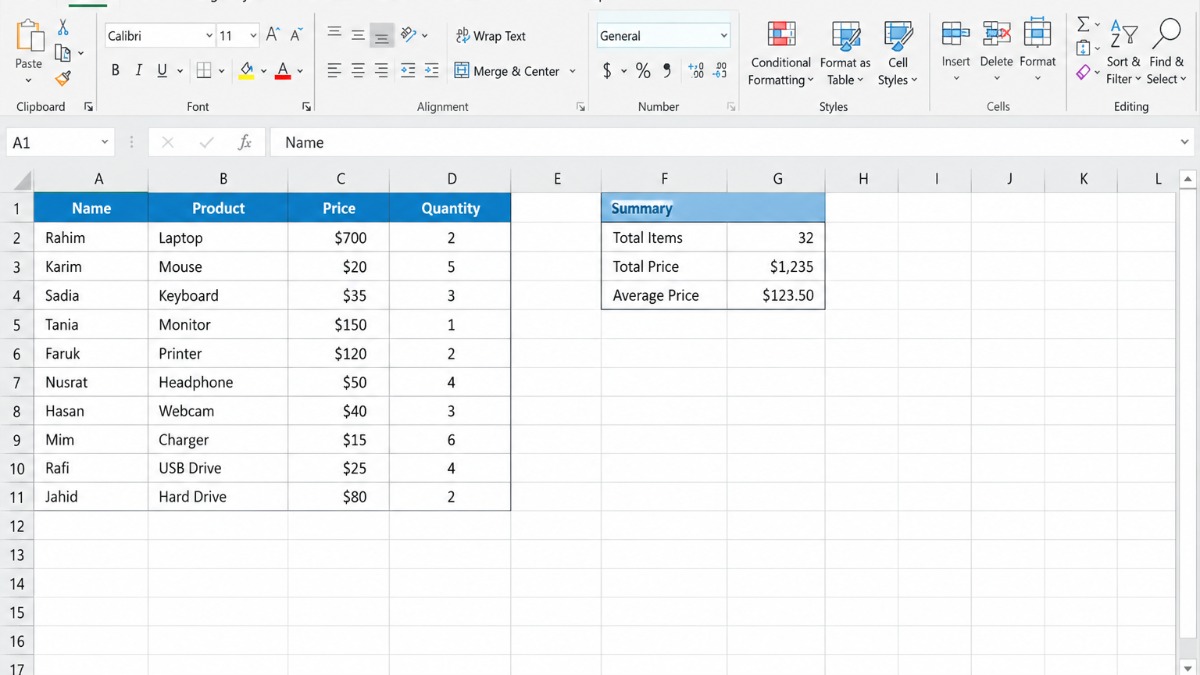The height and width of the screenshot is (675, 1200).
Task: Increase font size with larger A
Action: click(x=273, y=35)
